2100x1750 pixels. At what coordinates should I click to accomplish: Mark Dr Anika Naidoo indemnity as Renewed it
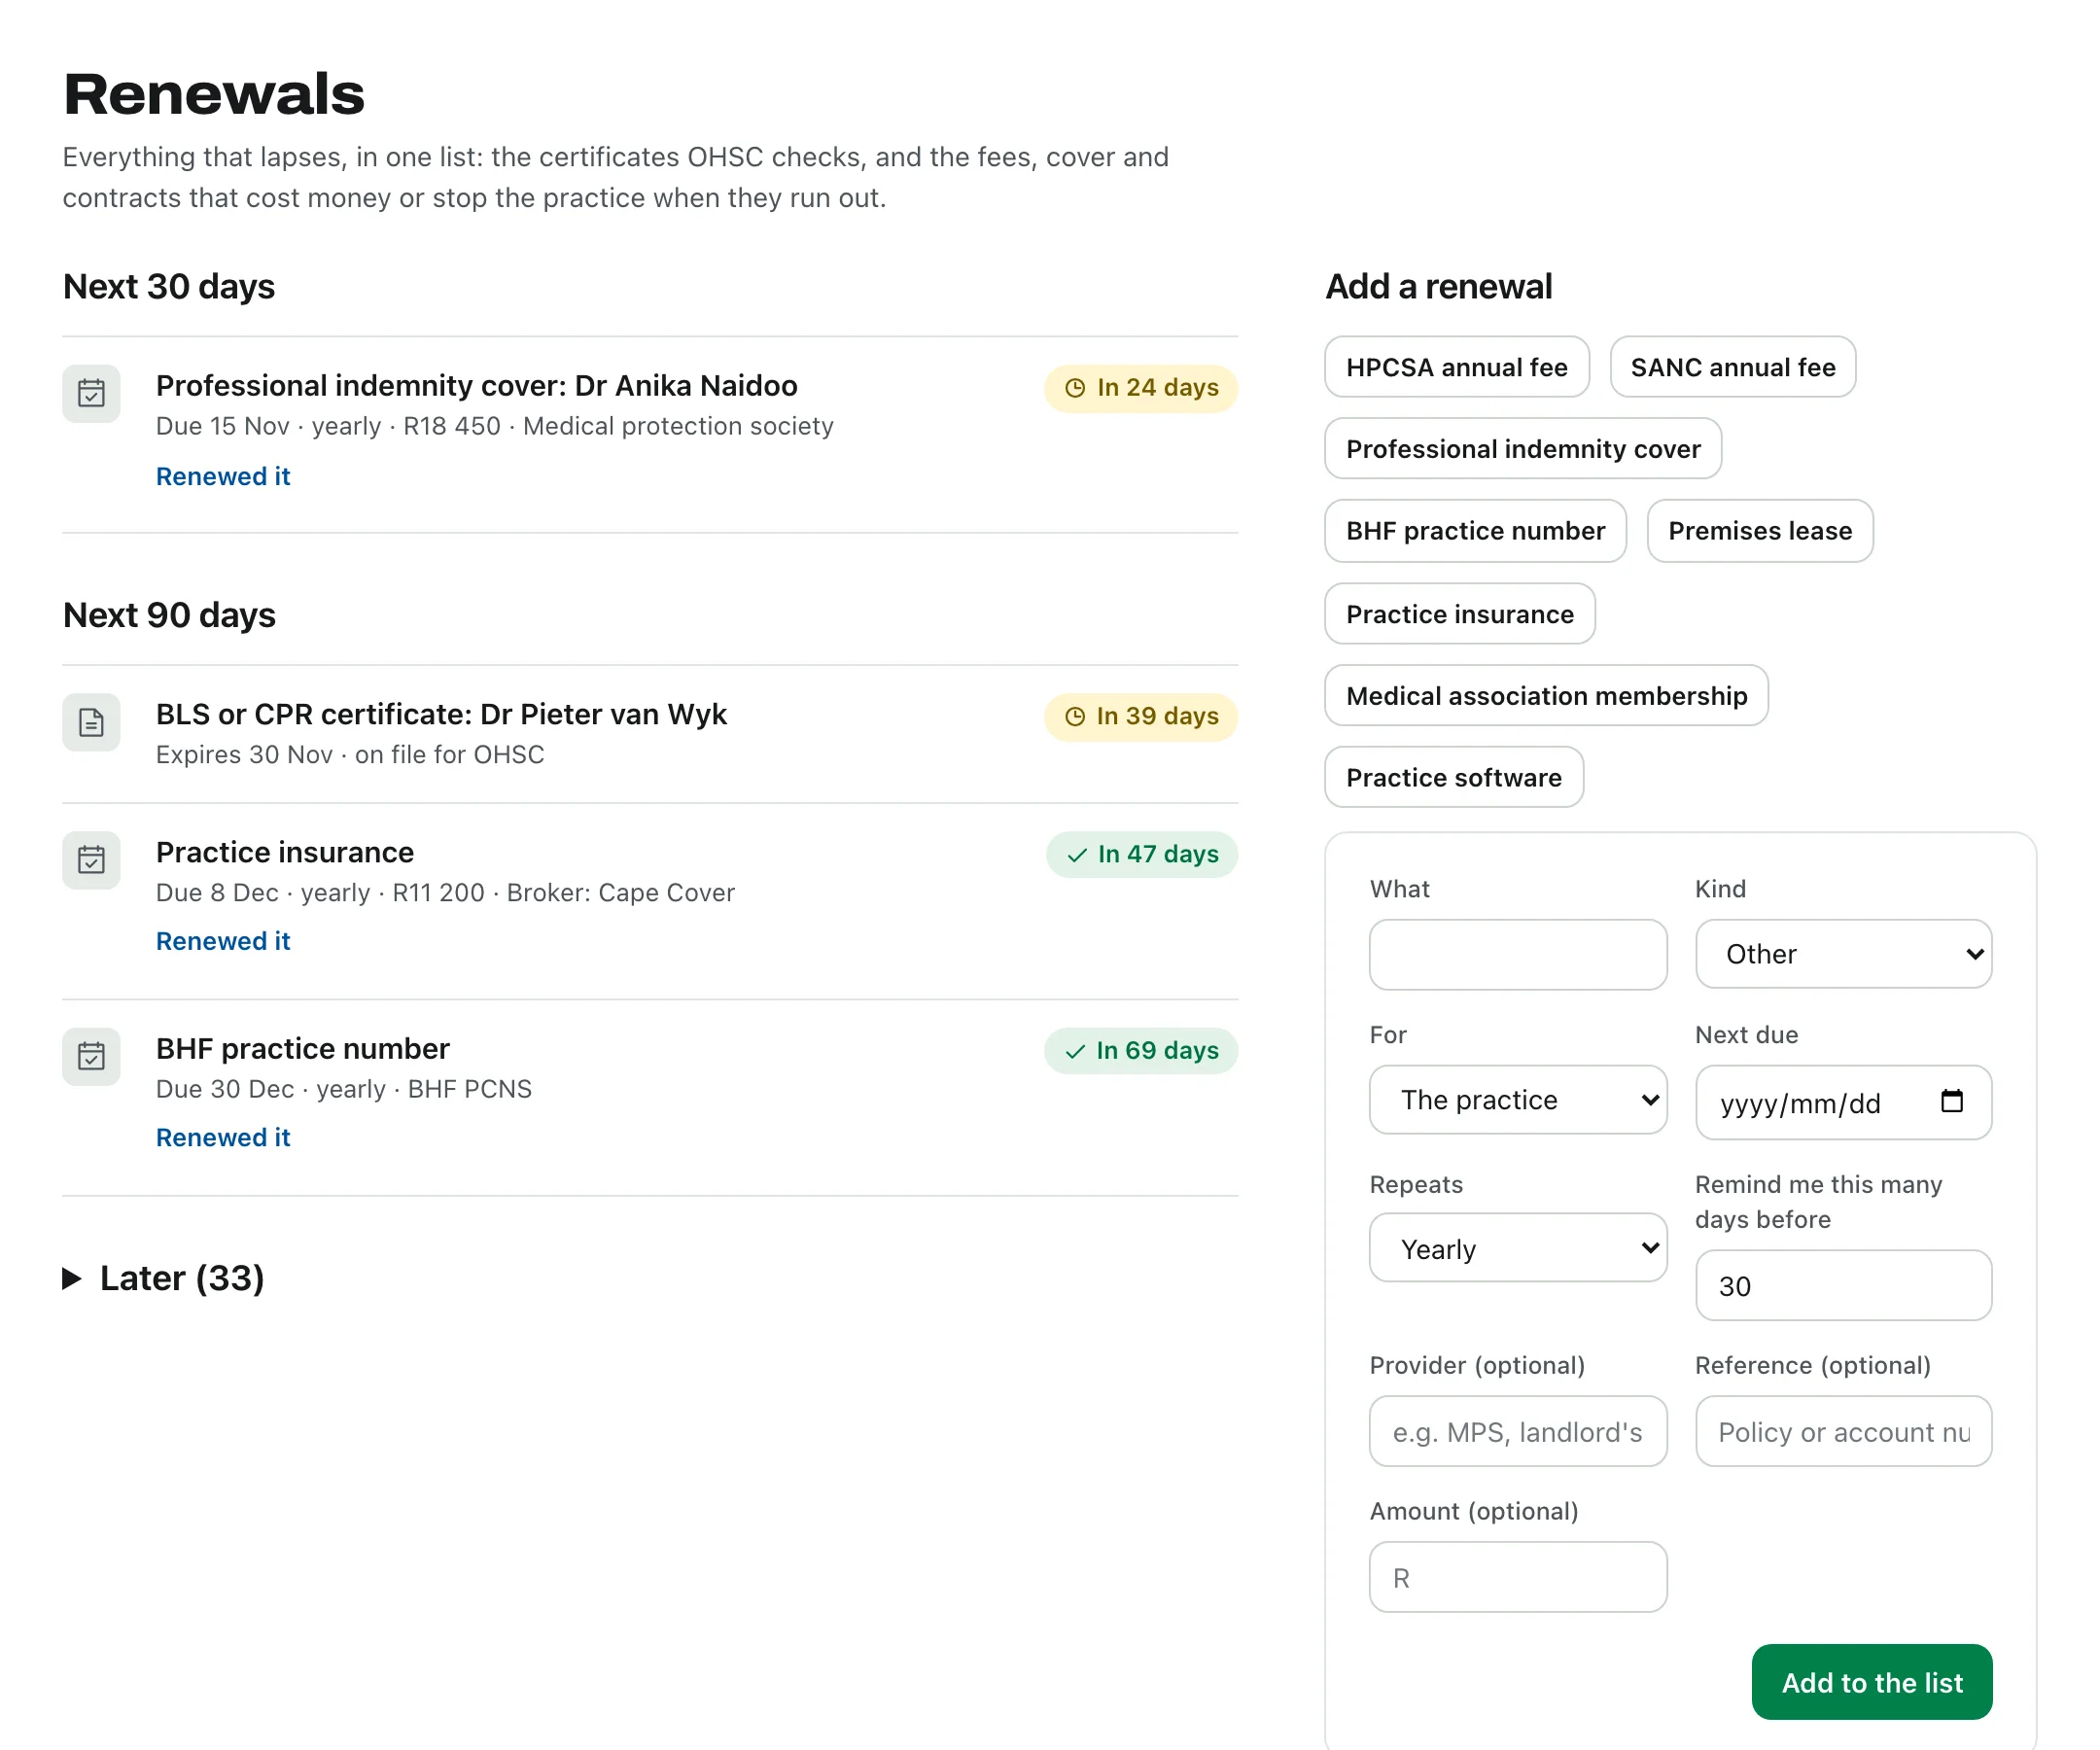223,477
